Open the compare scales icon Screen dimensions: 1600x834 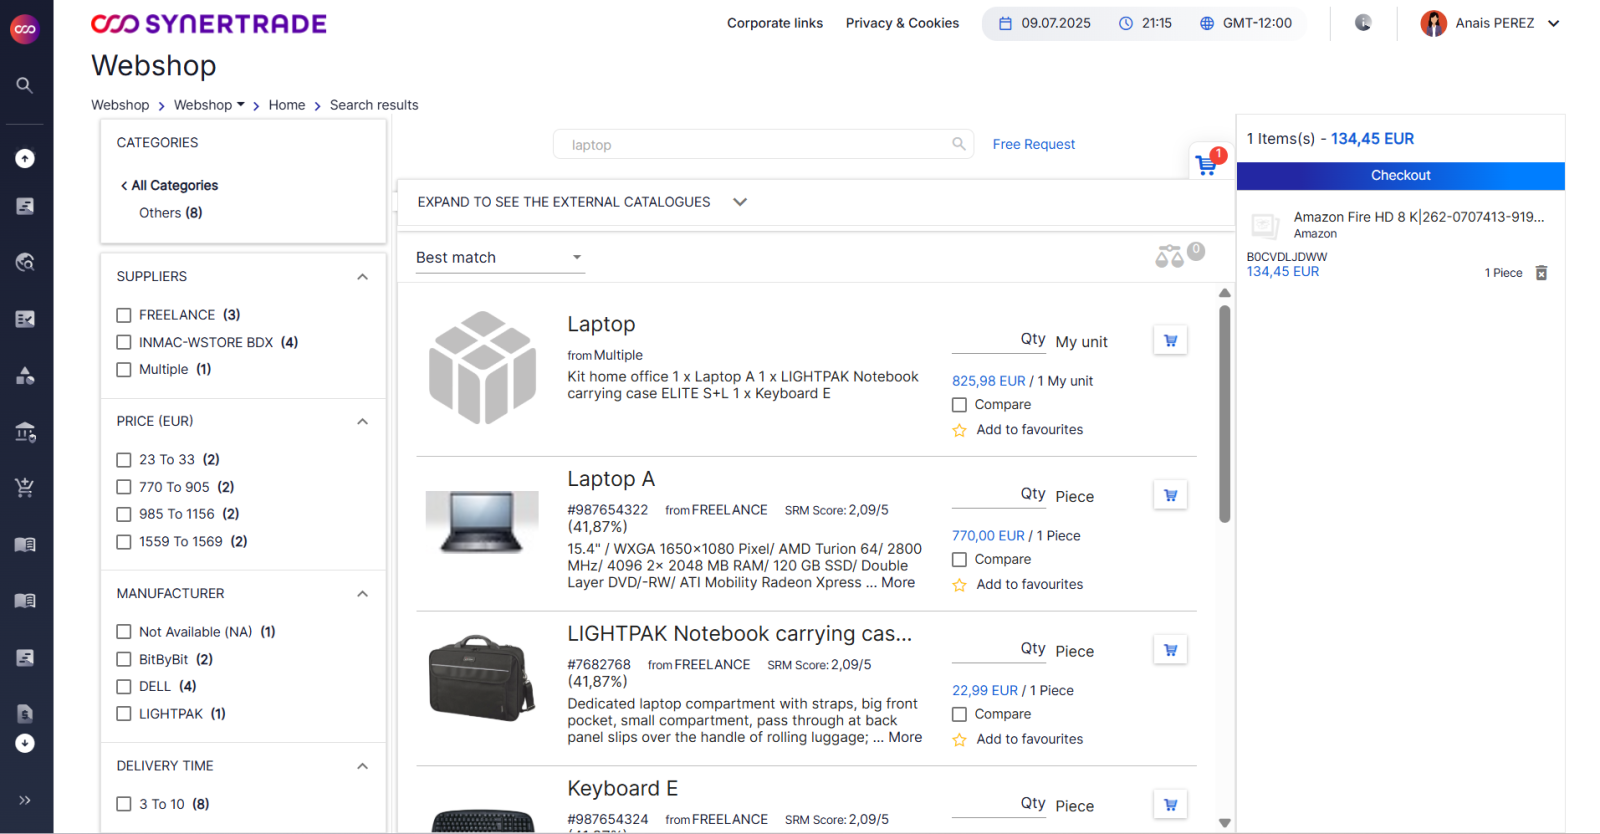tap(1169, 257)
